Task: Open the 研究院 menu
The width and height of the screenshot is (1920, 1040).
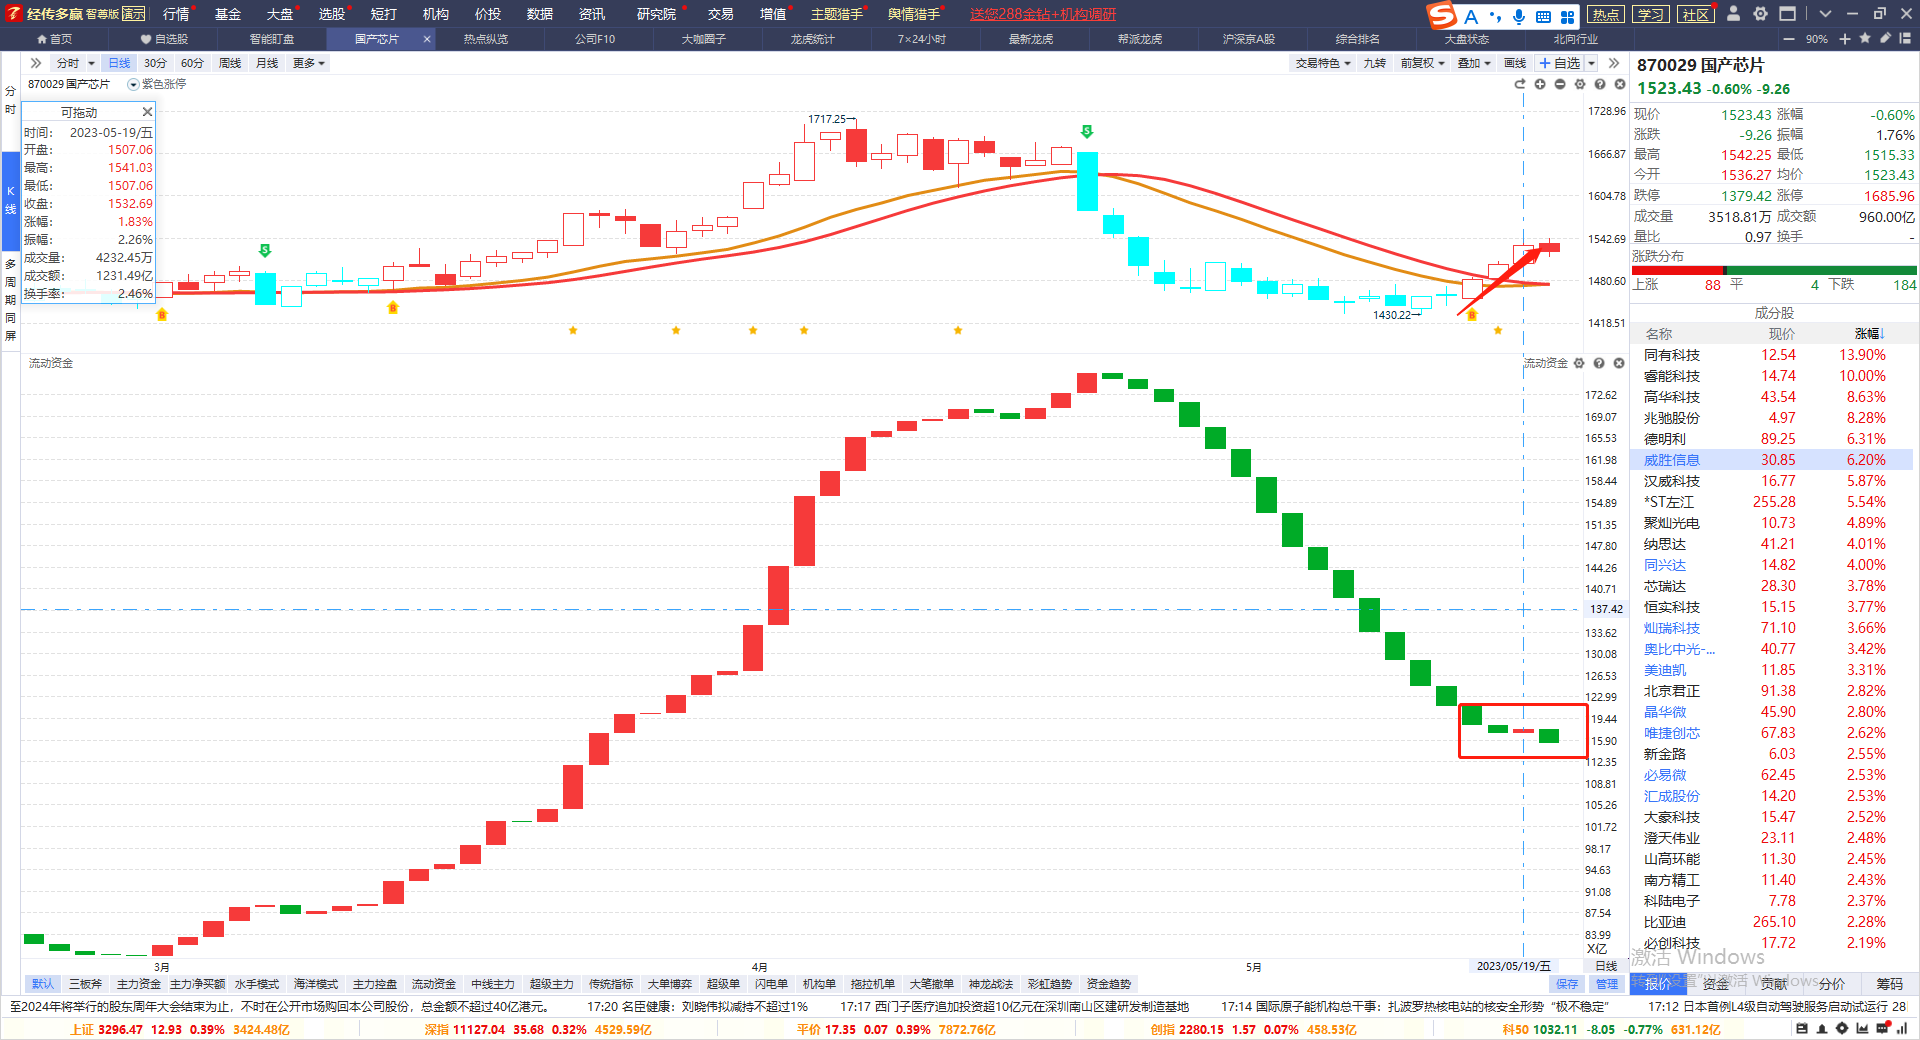Action: coord(656,14)
